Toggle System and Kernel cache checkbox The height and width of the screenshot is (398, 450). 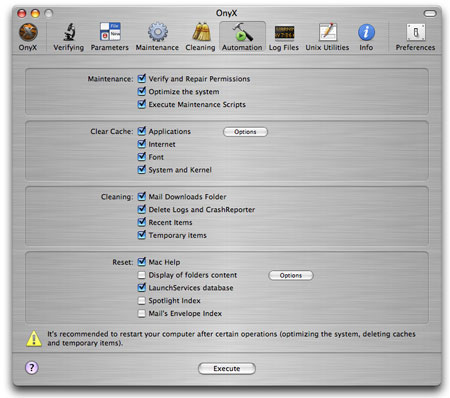pos(142,170)
